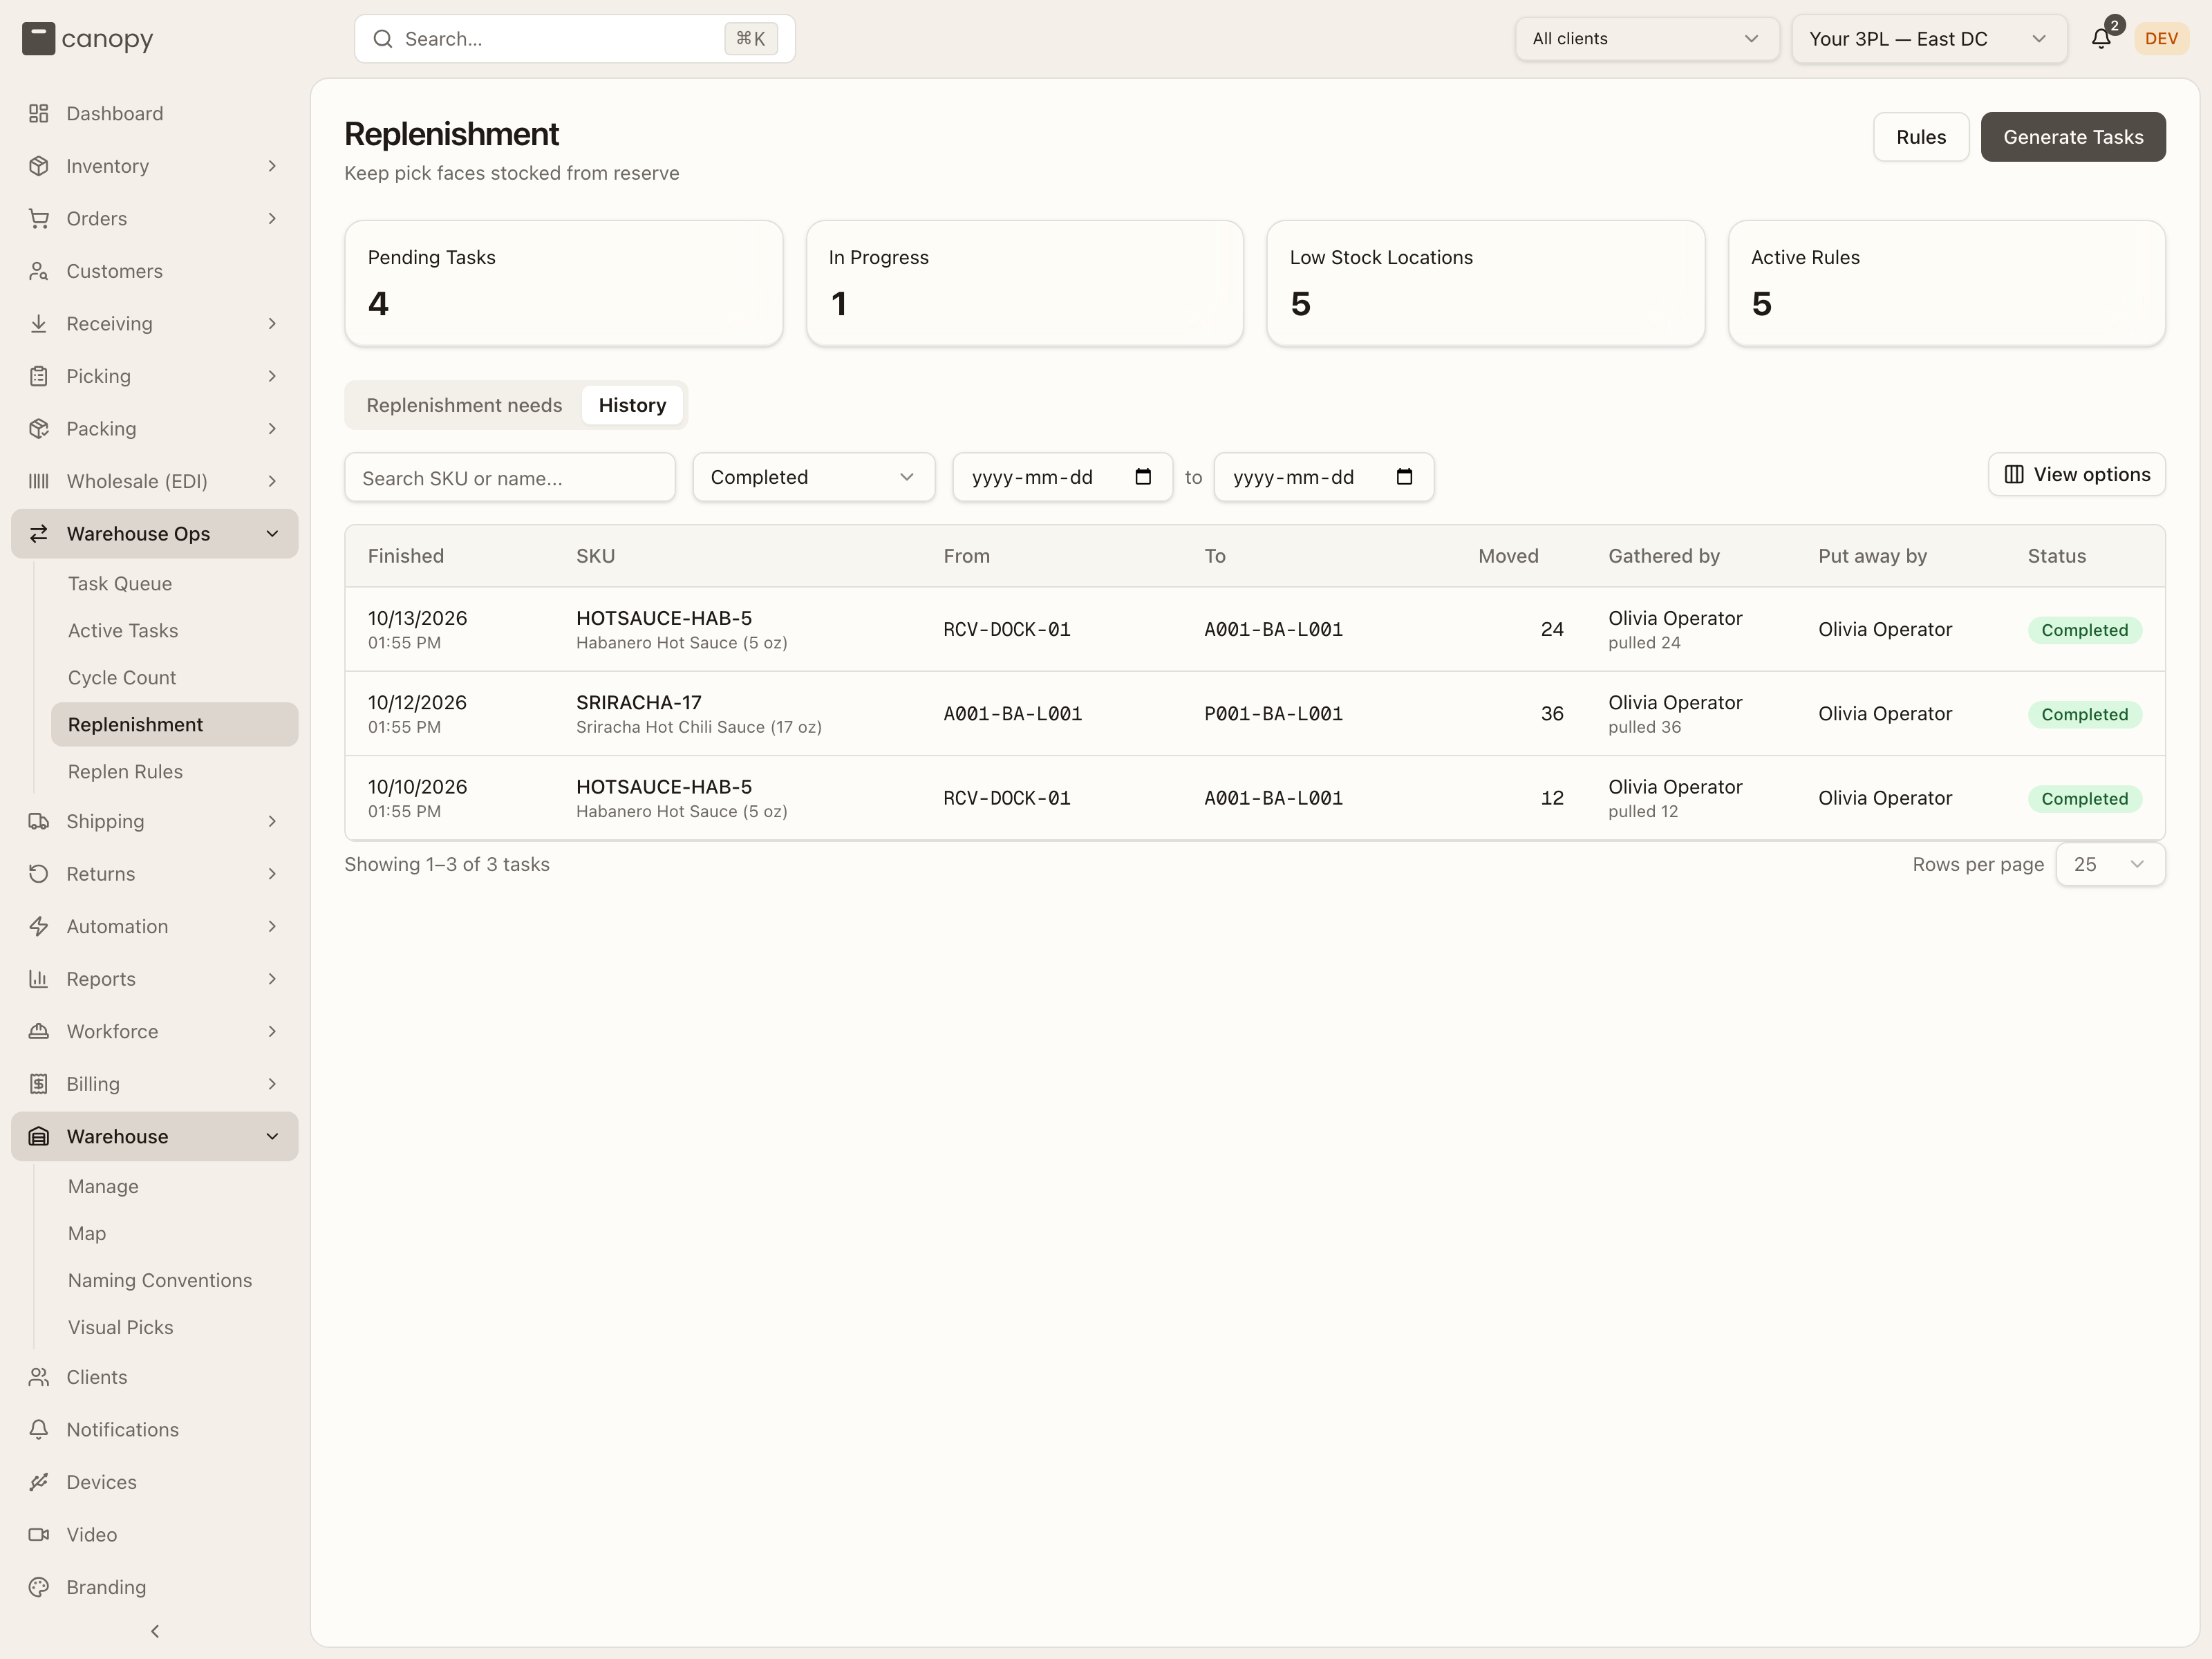Open Replen Rules page
2212x1659 pixels.
(125, 772)
